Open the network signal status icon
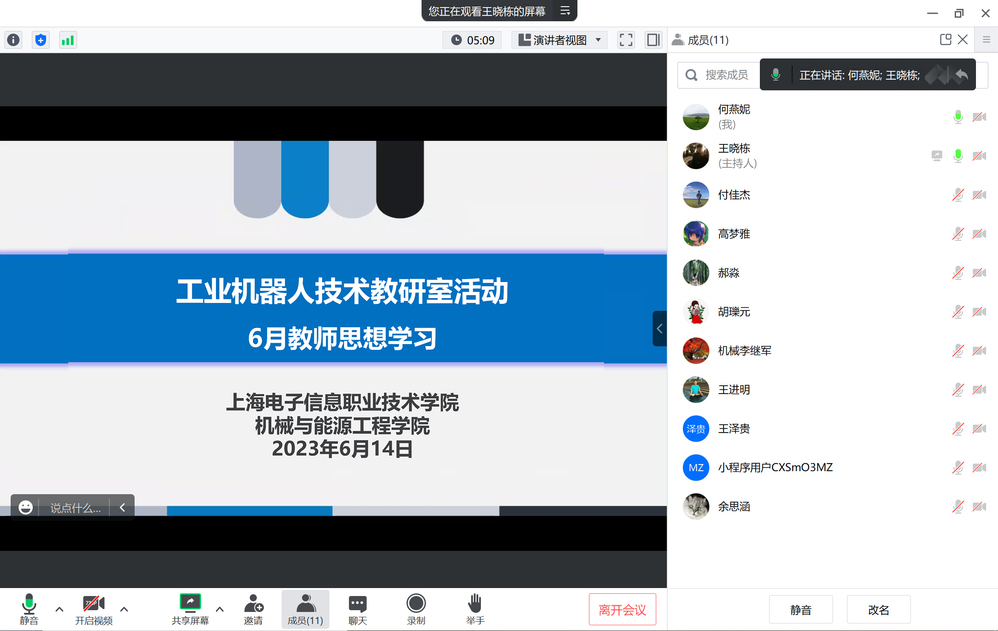This screenshot has width=998, height=631. pos(67,40)
